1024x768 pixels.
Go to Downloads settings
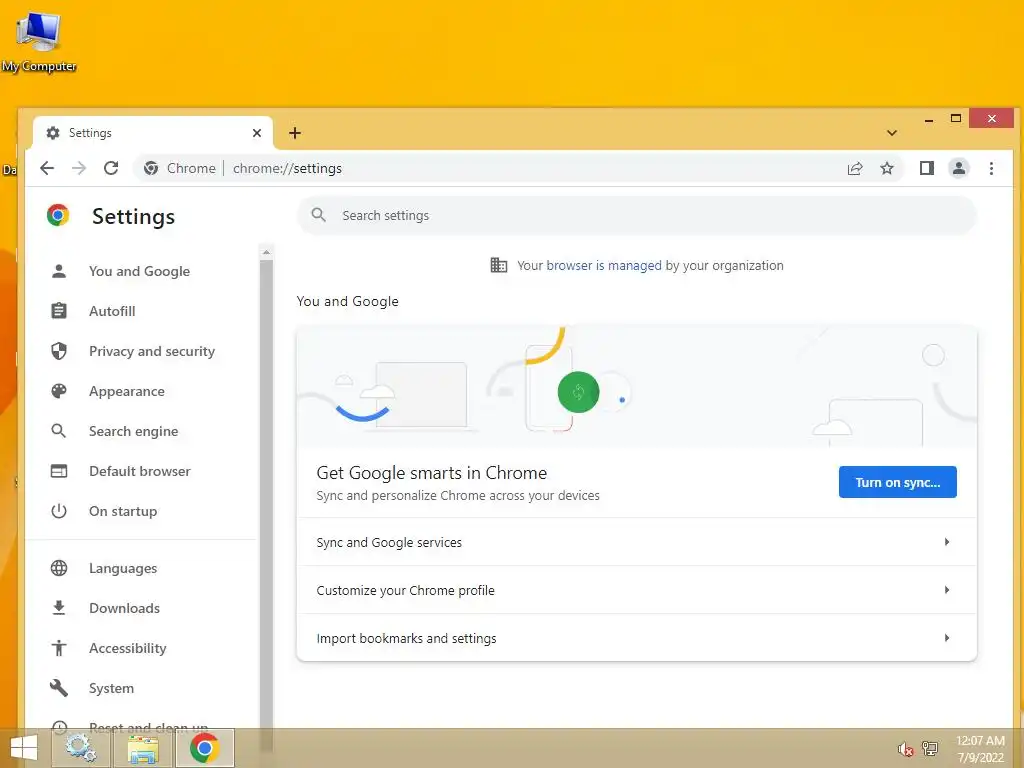(124, 608)
